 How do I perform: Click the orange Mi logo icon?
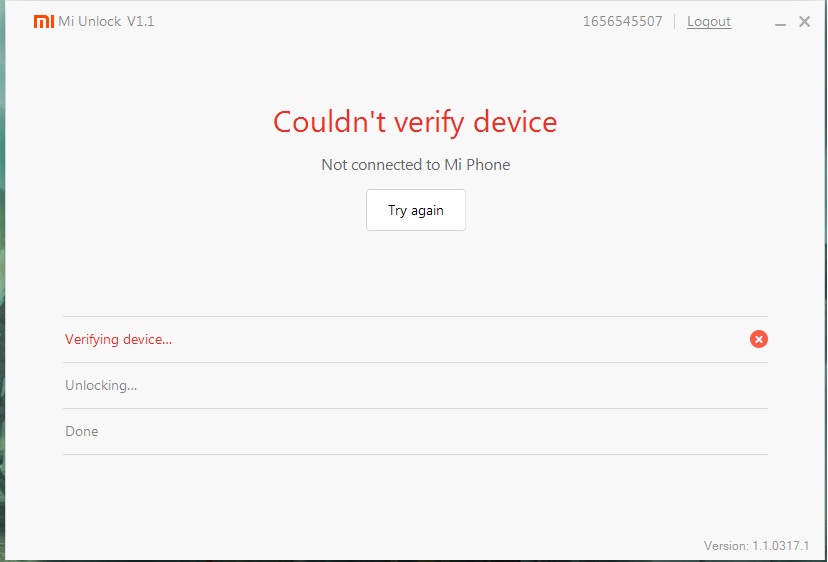coord(44,22)
